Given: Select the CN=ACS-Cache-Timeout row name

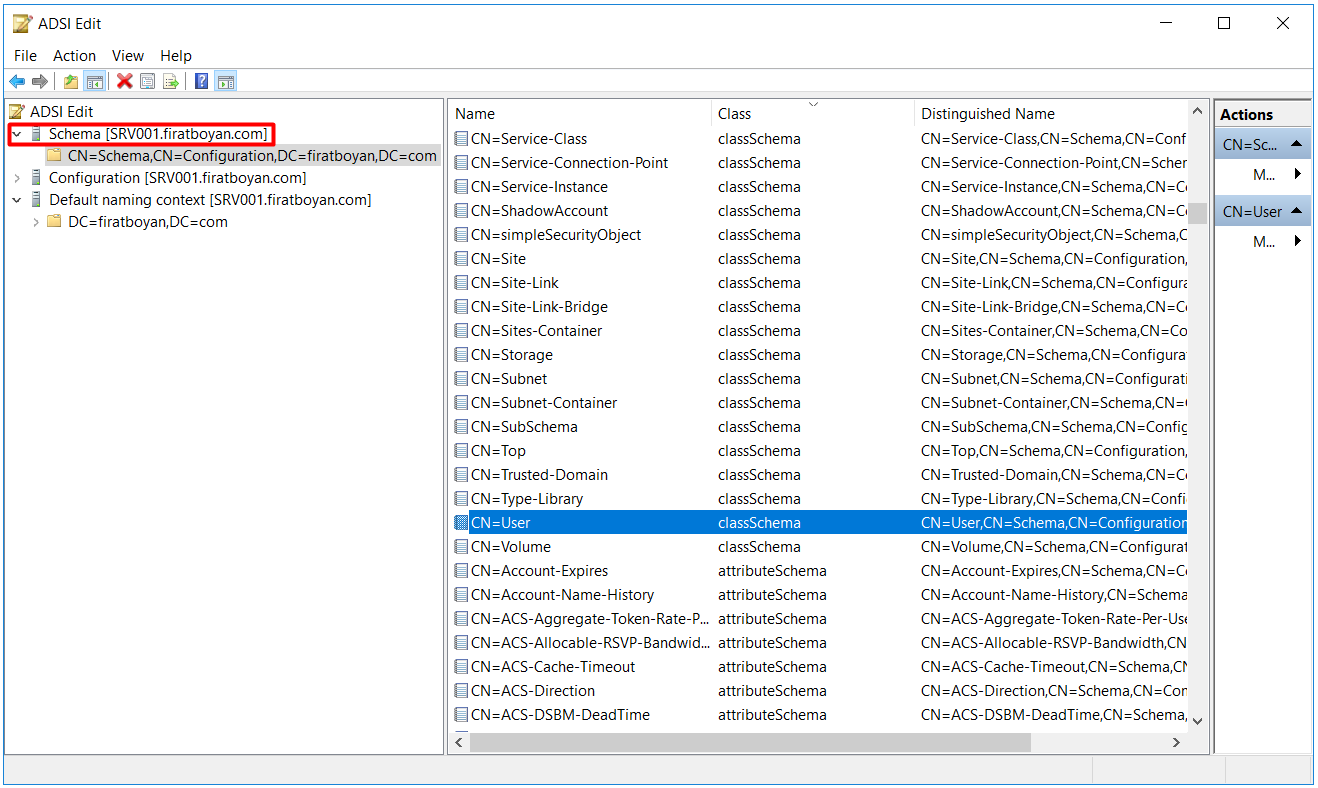Looking at the screenshot, I should (553, 667).
